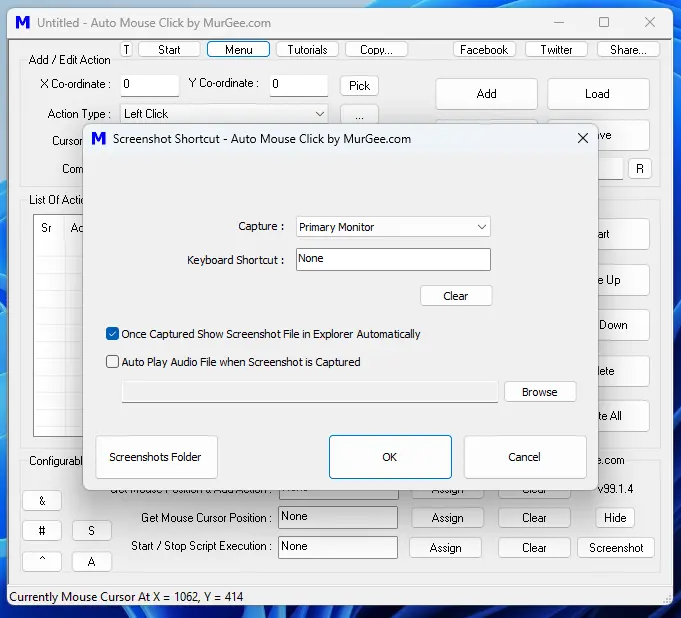Clear the keyboard shortcut in dialog
This screenshot has width=681, height=618.
456,296
